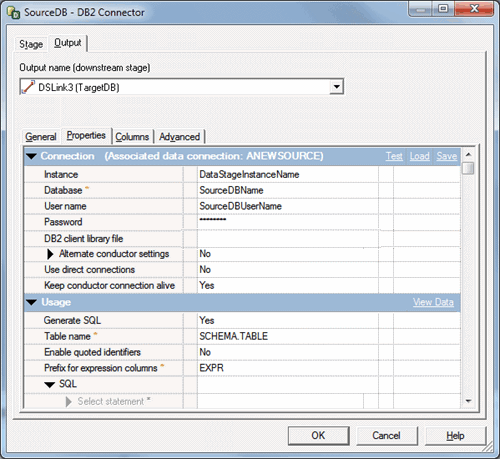The height and width of the screenshot is (459, 500).
Task: Expand Alternate conductor settings
Action: 50,254
